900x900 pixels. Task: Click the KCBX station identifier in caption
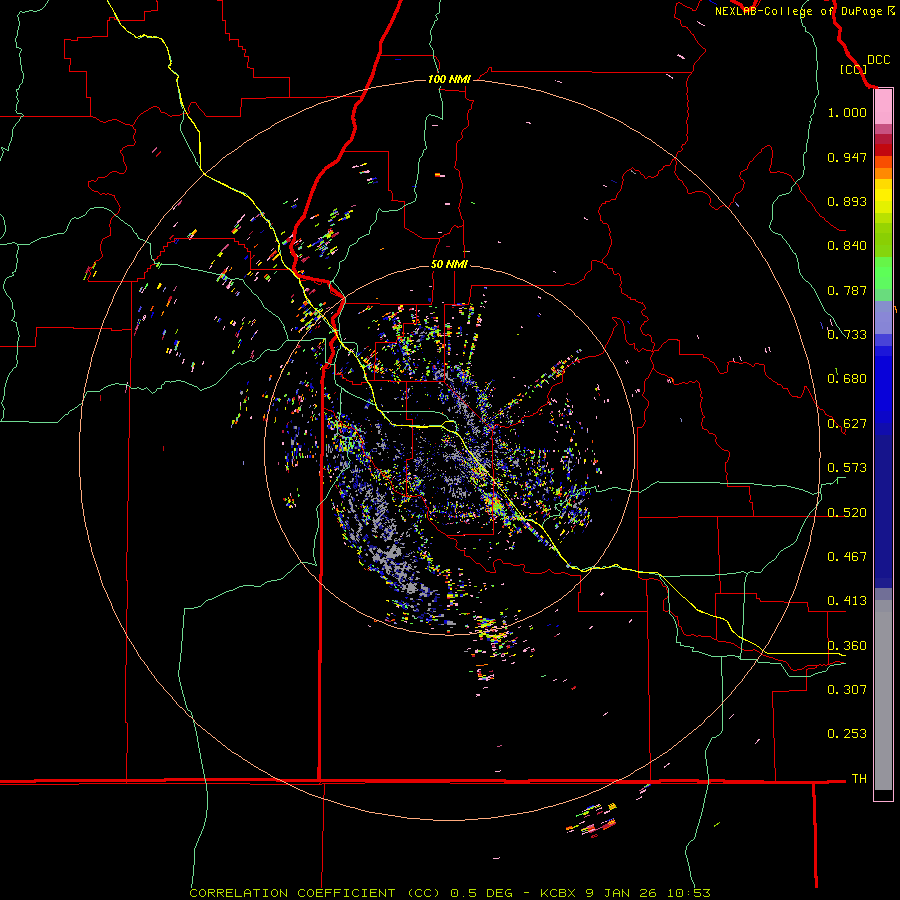(557, 893)
